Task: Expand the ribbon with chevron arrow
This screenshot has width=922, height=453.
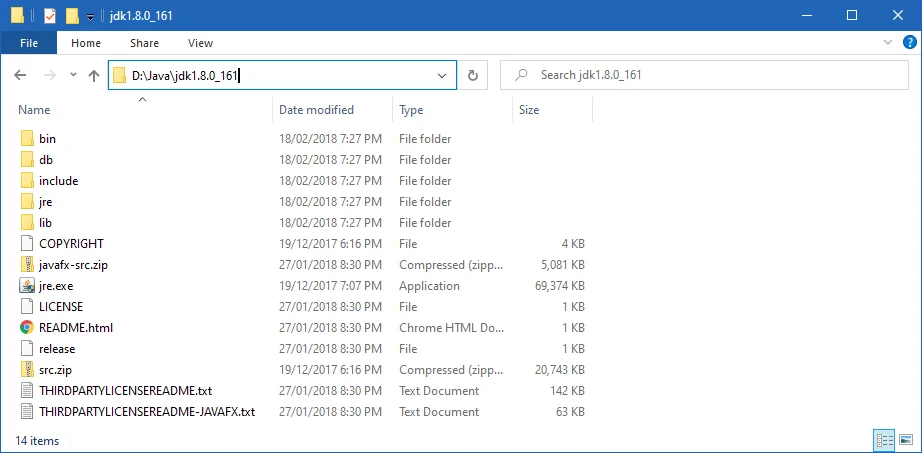Action: click(x=887, y=43)
